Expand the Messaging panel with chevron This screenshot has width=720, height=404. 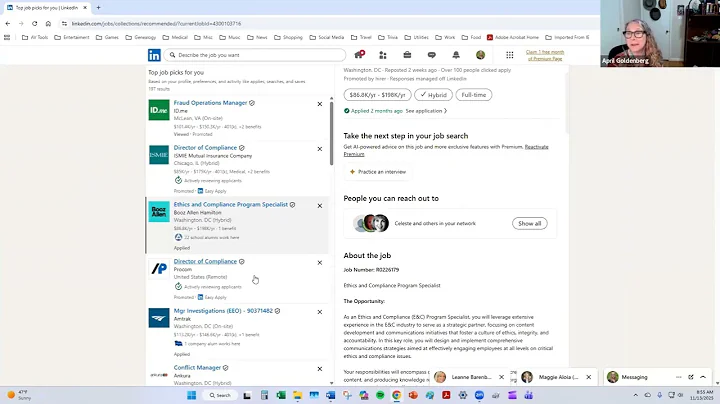point(703,377)
